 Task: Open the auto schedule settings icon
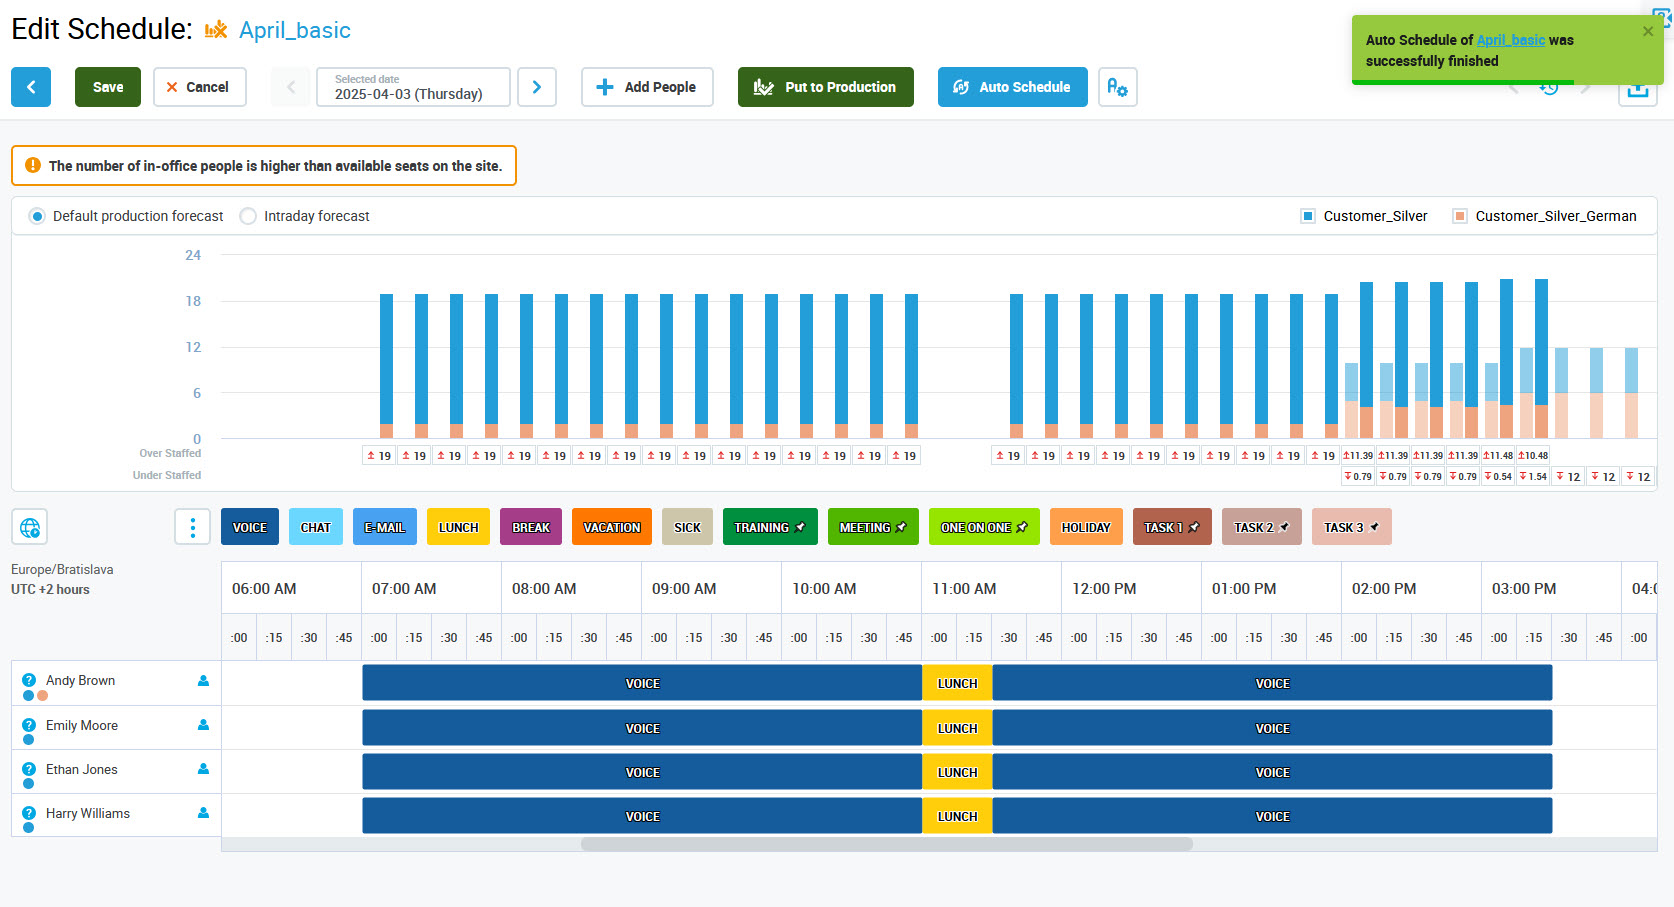point(1117,87)
